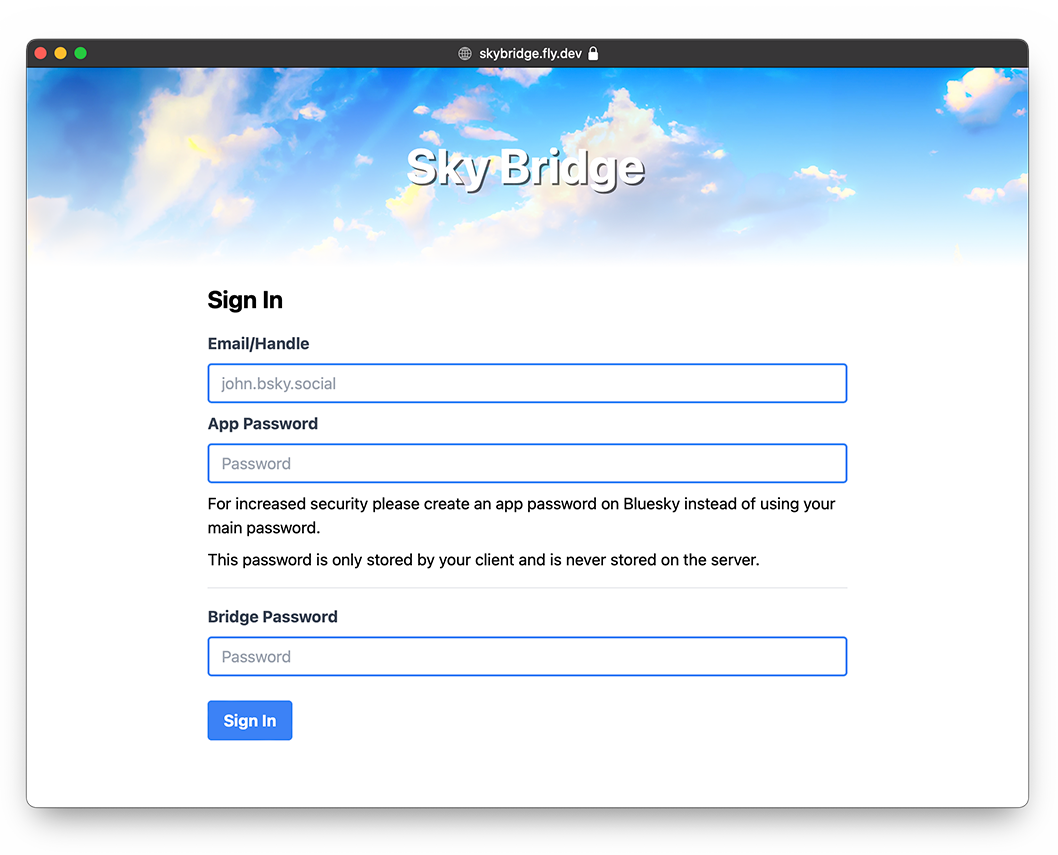Click the Sky Bridge banner title
This screenshot has height=855, width=1058.
(525, 168)
